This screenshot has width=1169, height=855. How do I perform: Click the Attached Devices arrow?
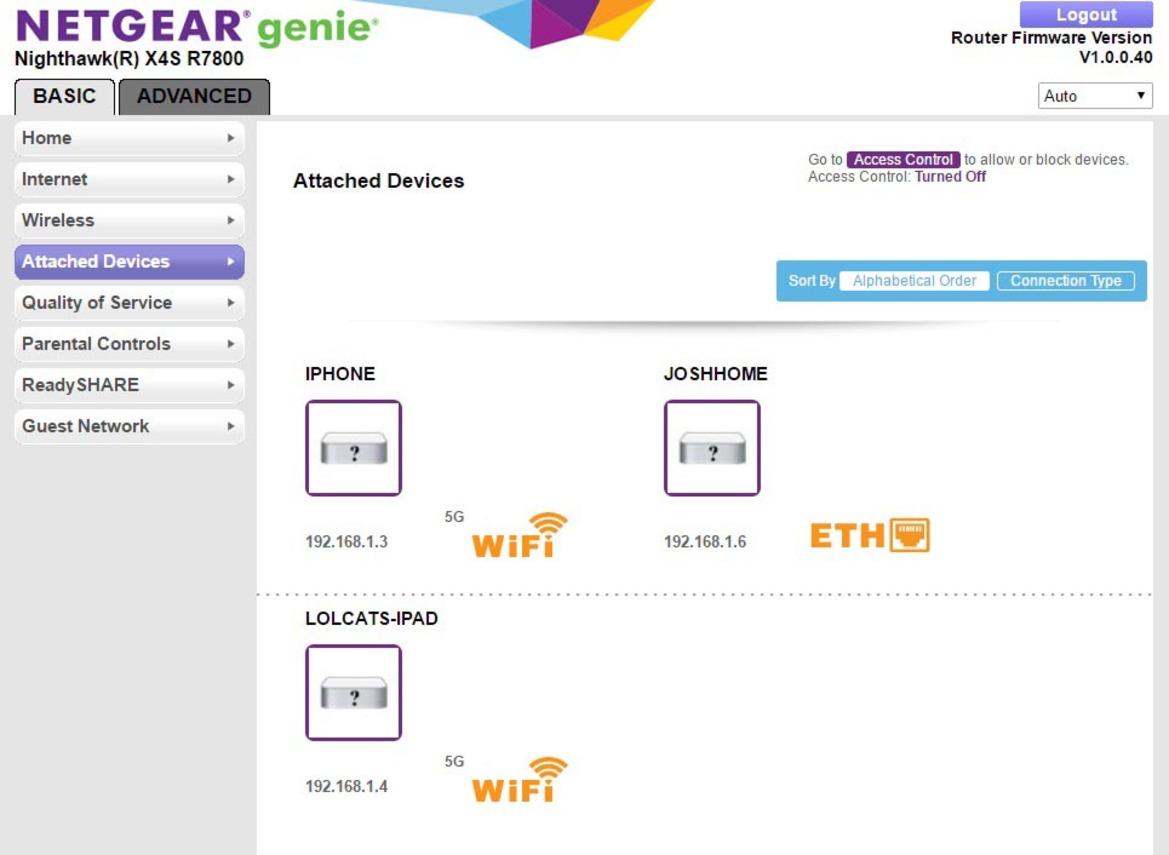(230, 262)
